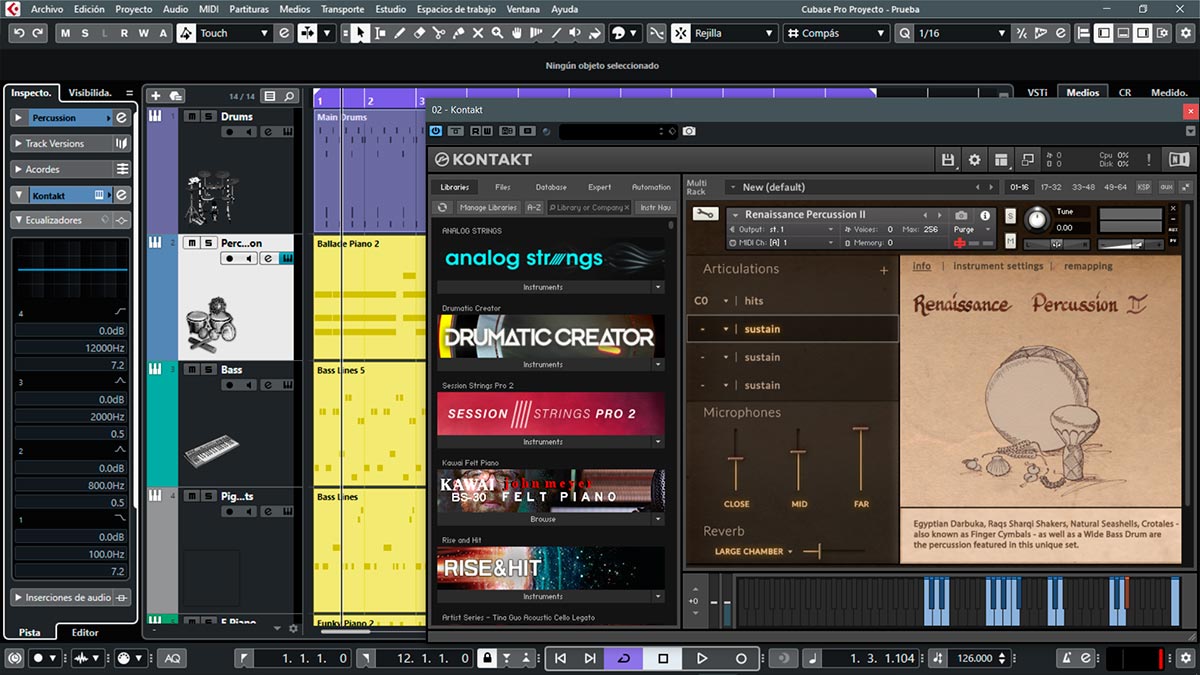This screenshot has height=675, width=1200.
Task: Solo the Bass track
Action: 208,369
